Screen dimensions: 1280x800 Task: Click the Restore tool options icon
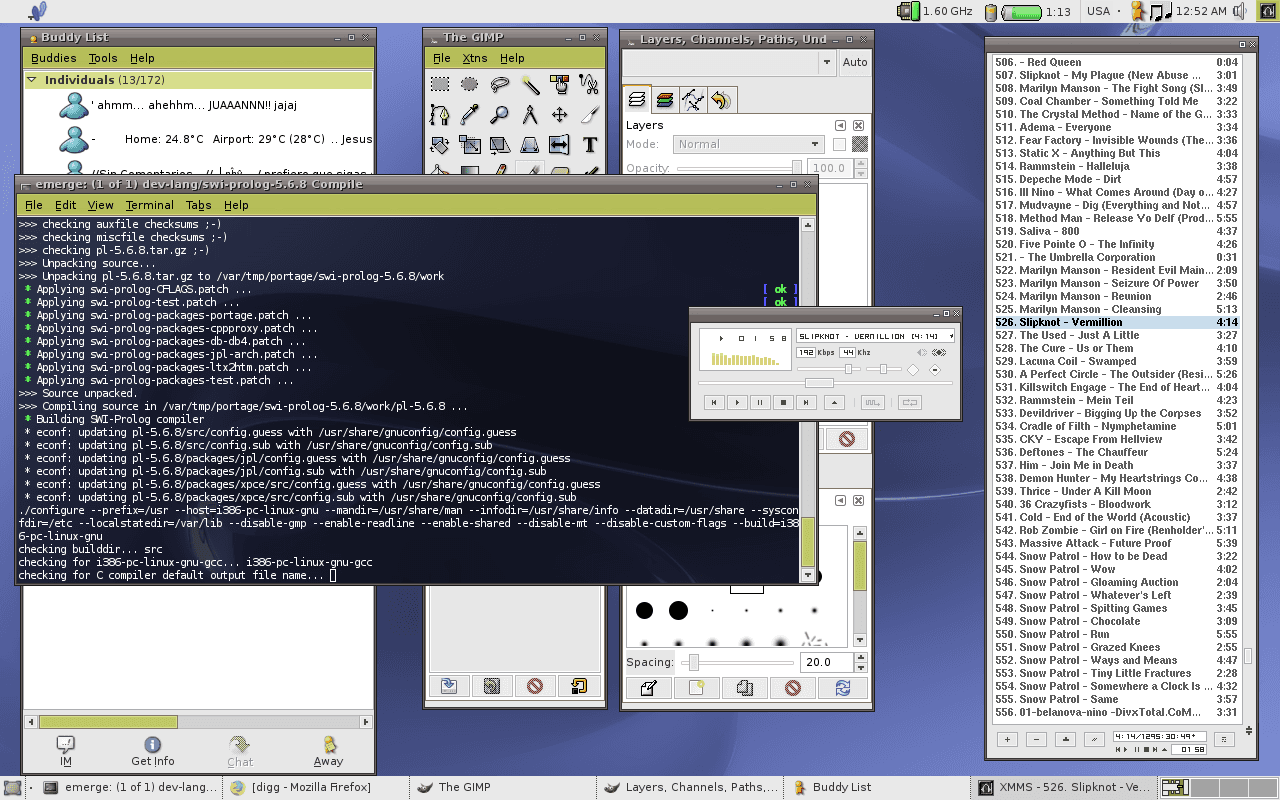[492, 686]
